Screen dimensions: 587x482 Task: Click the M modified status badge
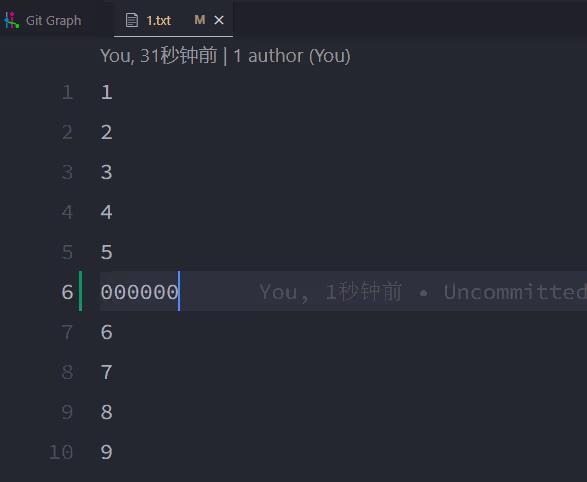pos(200,20)
